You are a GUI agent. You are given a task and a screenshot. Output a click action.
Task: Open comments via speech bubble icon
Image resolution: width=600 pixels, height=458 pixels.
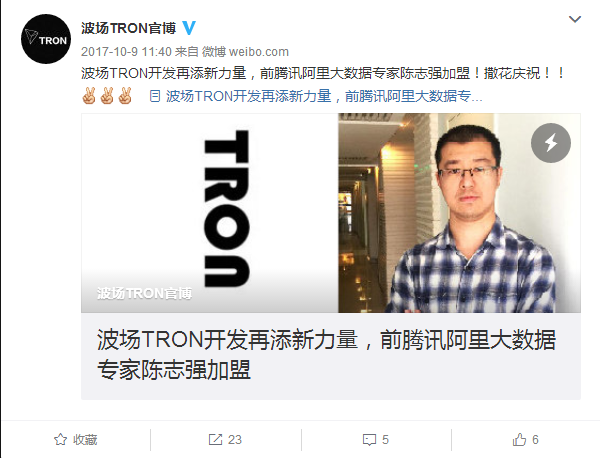pyautogui.click(x=369, y=440)
